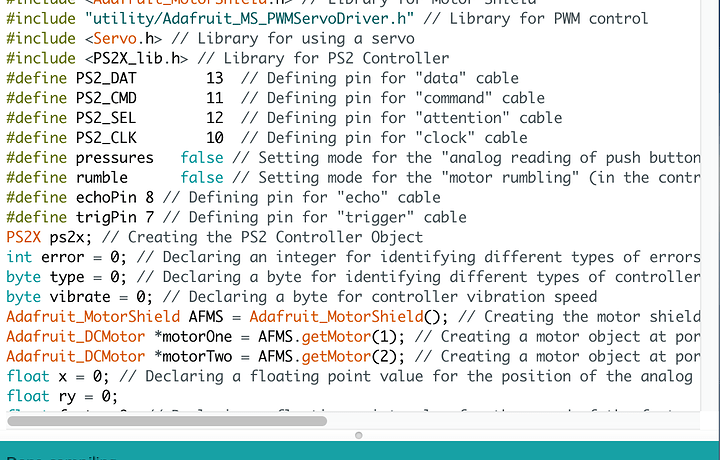Click the console divider handle dot

(359, 435)
